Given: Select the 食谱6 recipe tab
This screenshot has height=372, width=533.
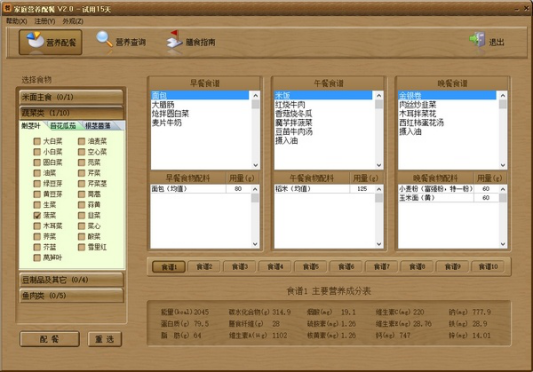Looking at the screenshot, I should coord(346,267).
